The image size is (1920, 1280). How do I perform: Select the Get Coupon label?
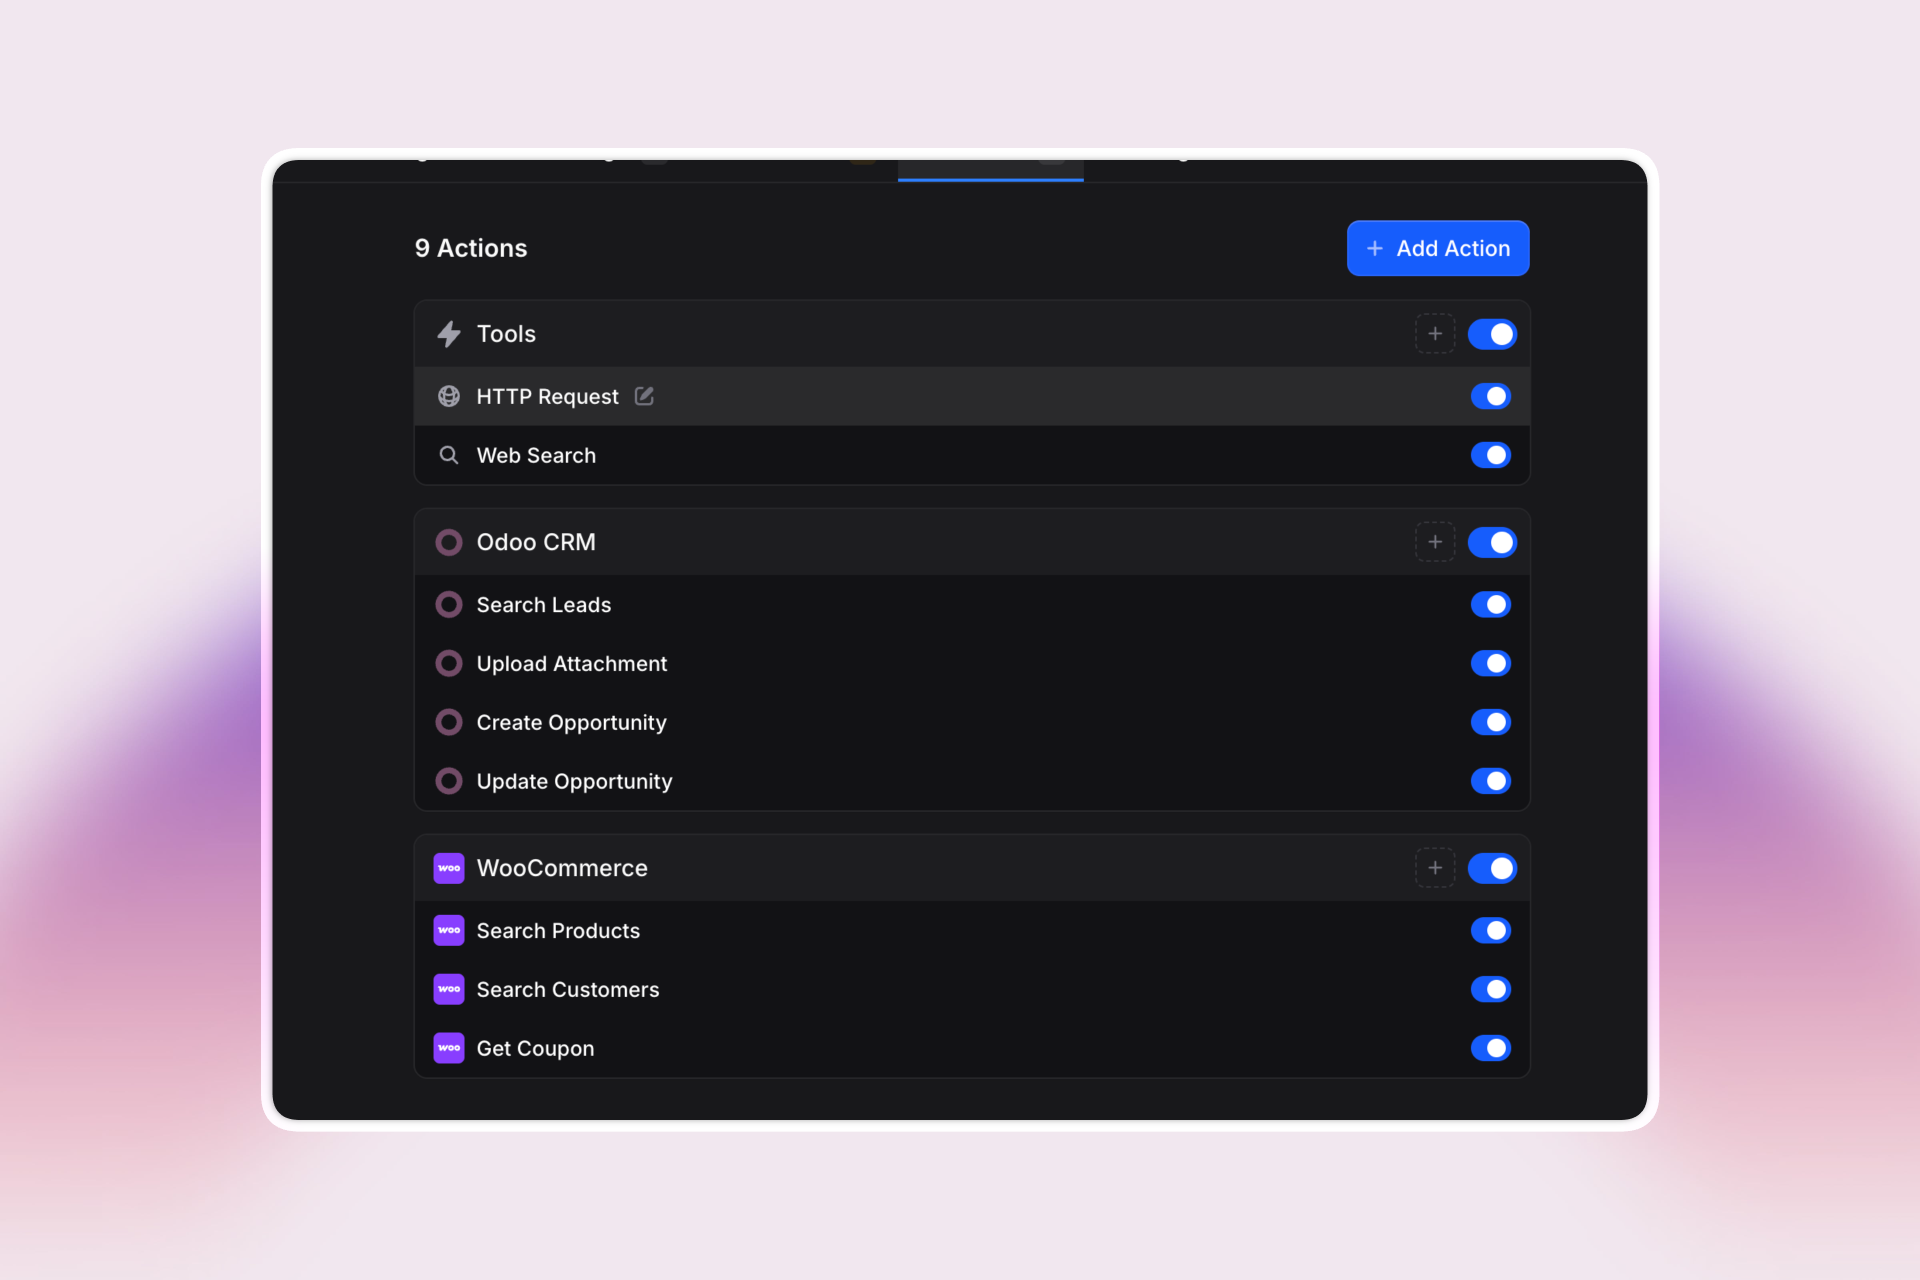[535, 1049]
